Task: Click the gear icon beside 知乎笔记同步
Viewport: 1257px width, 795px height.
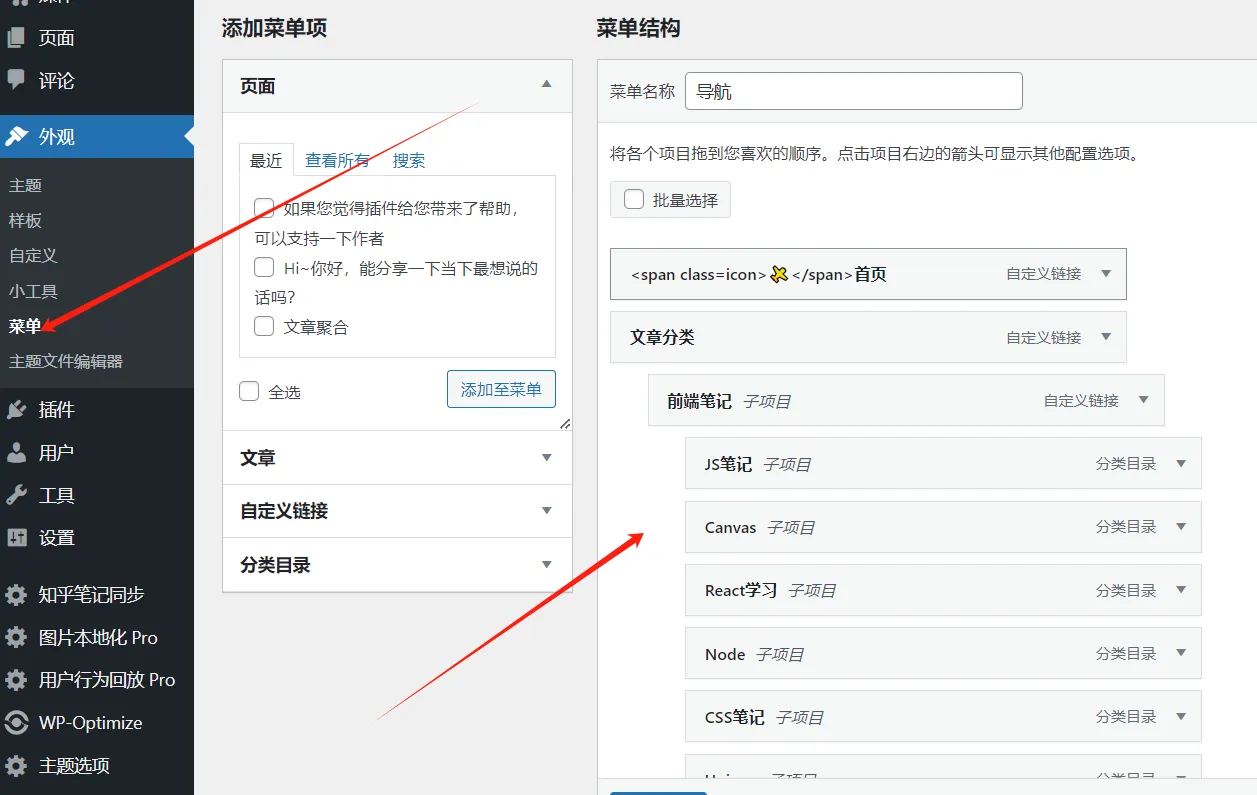Action: (16, 594)
